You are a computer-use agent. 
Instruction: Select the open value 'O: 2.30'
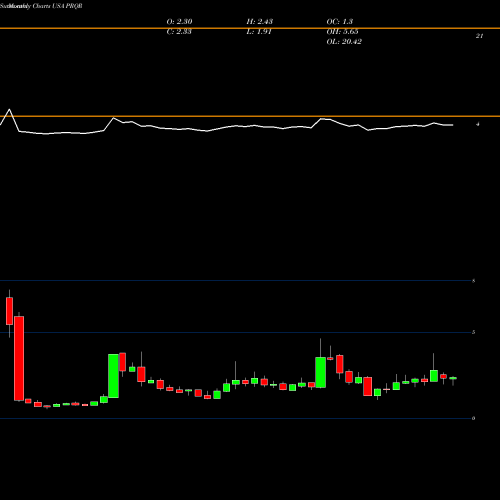(x=179, y=22)
